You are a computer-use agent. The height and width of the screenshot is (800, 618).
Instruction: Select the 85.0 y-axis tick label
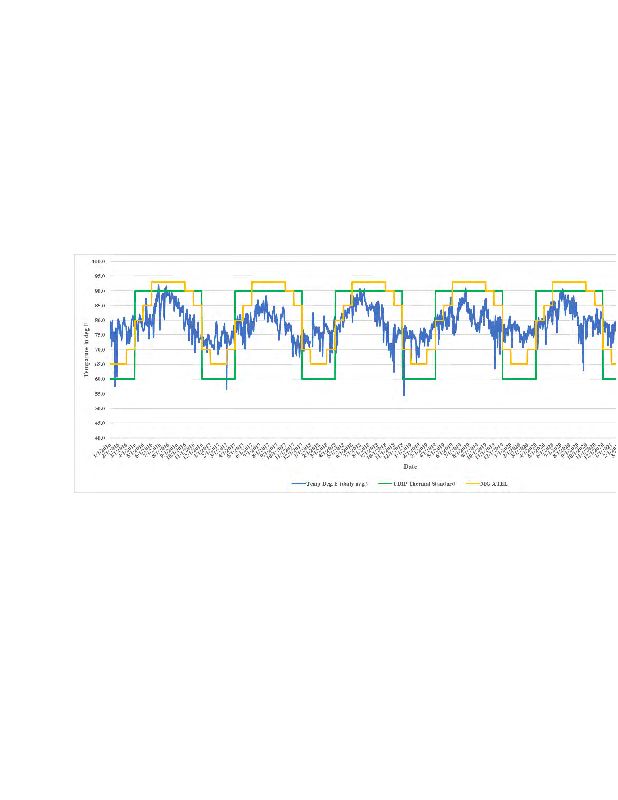(99, 305)
